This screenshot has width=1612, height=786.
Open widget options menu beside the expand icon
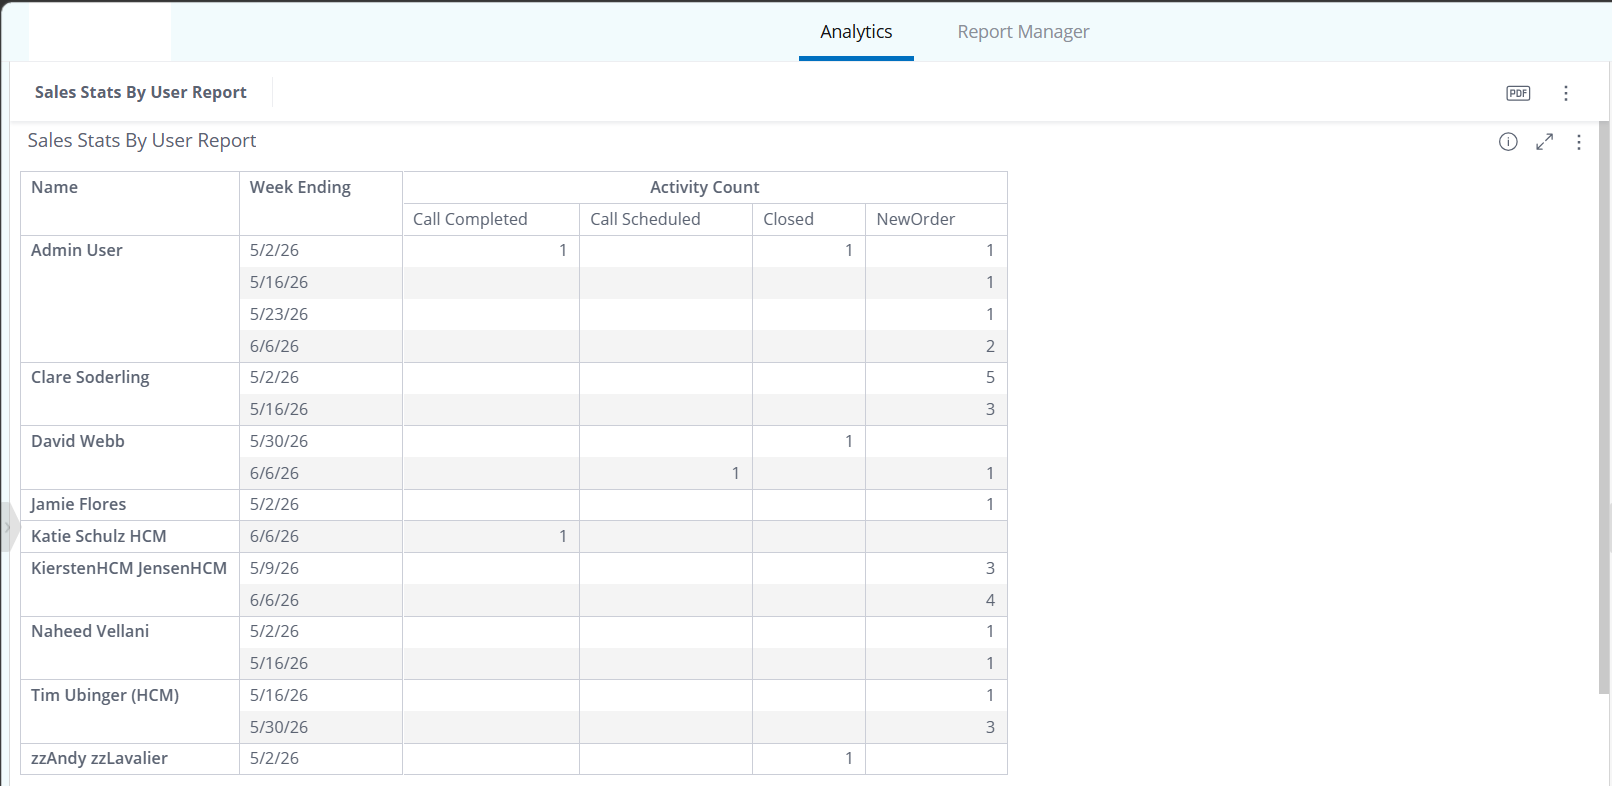click(1579, 142)
